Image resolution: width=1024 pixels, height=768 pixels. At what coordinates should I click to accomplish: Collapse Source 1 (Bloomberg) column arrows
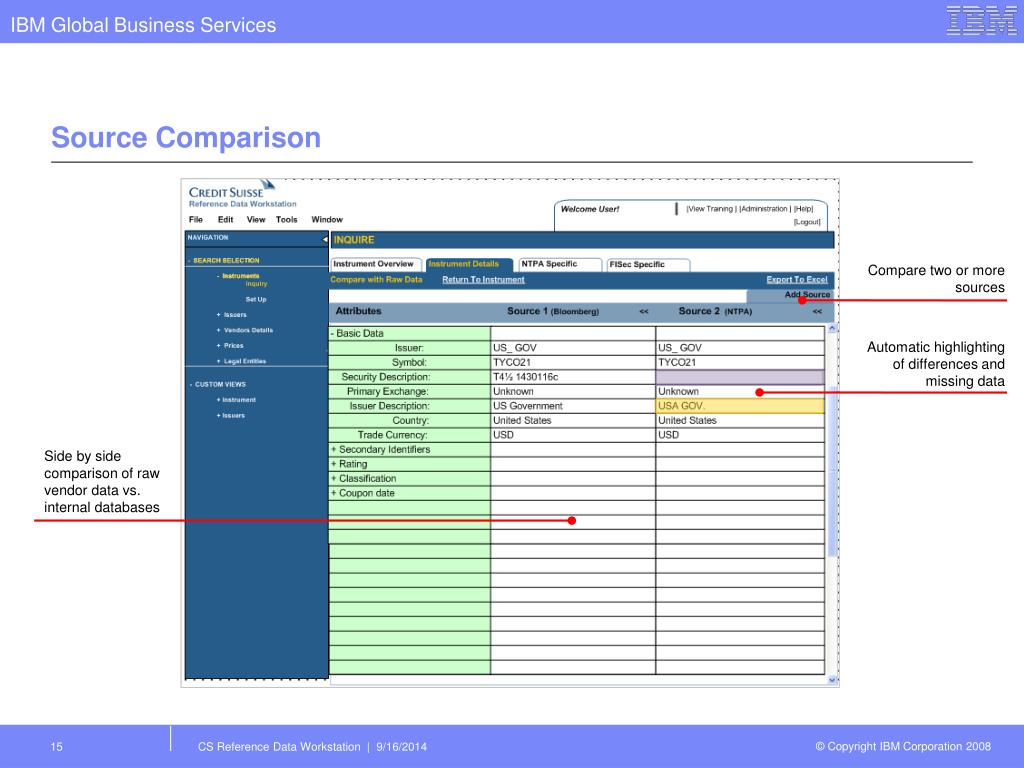coord(644,312)
